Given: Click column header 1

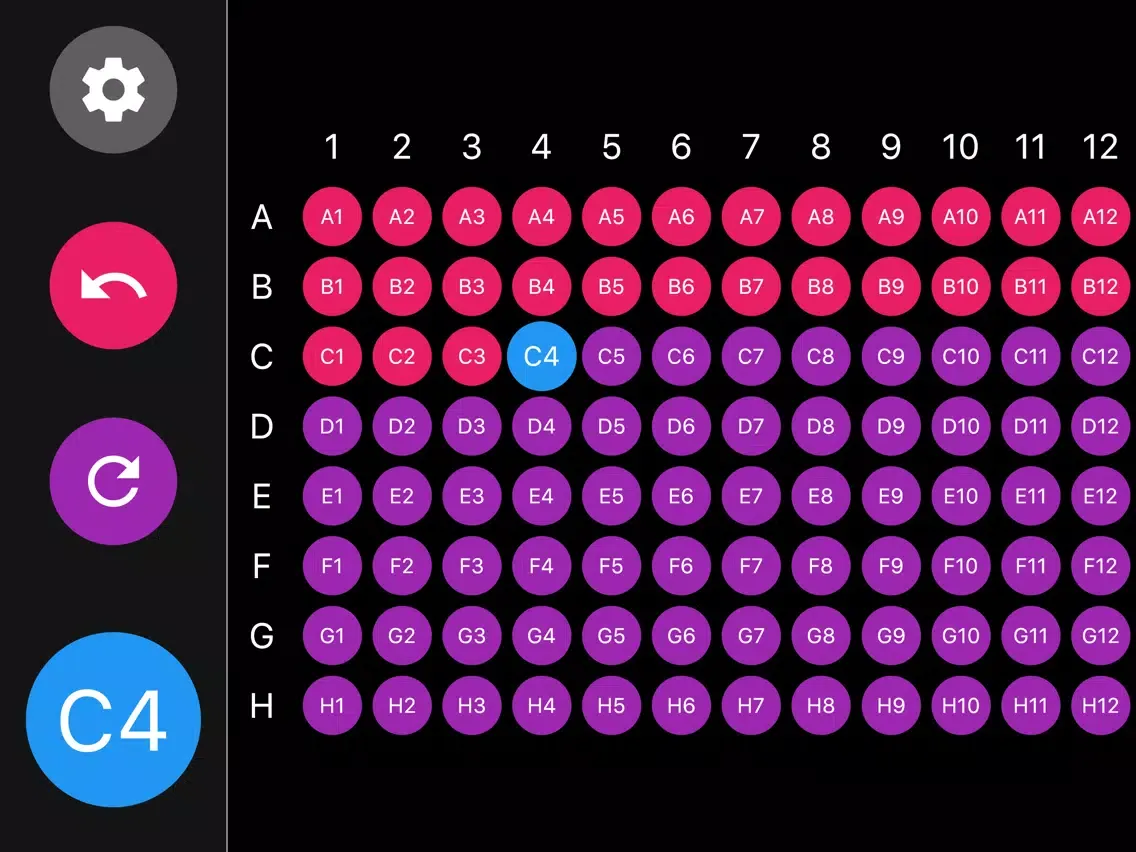Looking at the screenshot, I should (332, 147).
